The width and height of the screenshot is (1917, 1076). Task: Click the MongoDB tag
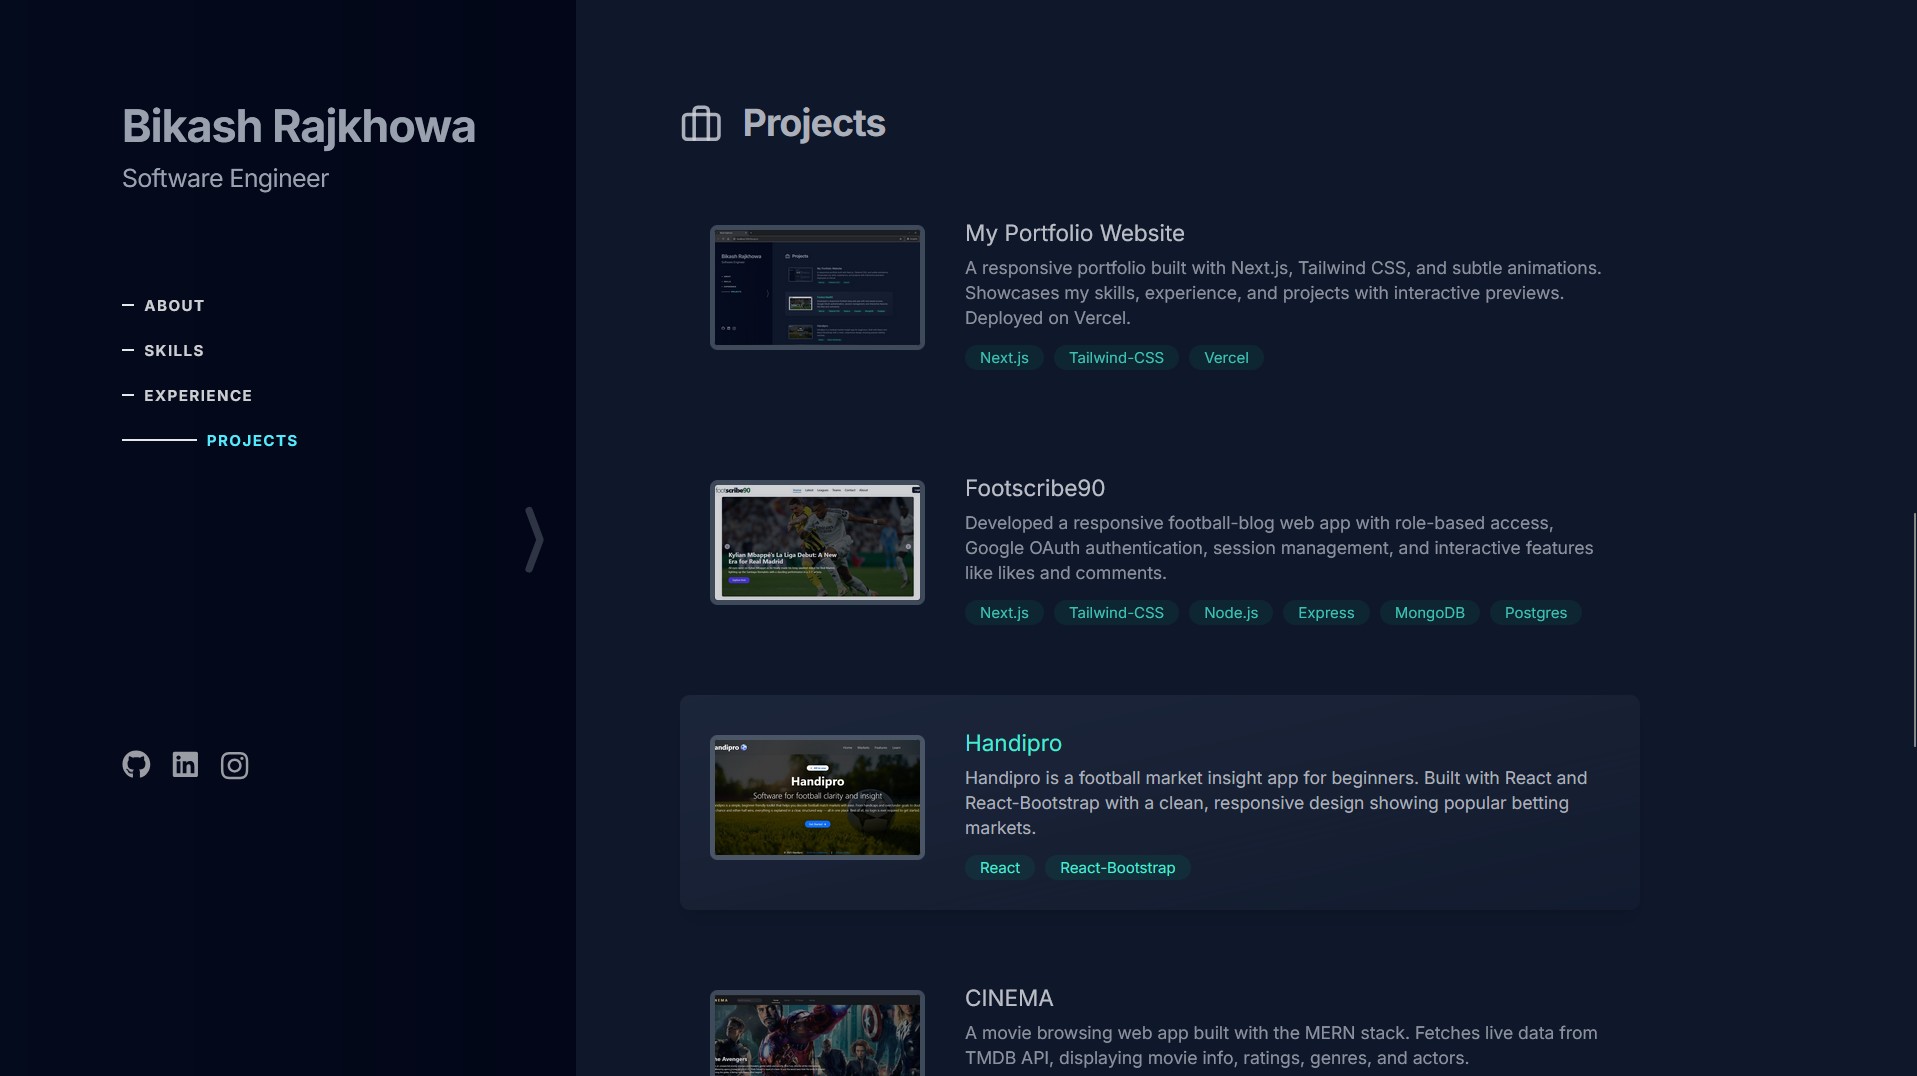tap(1430, 613)
